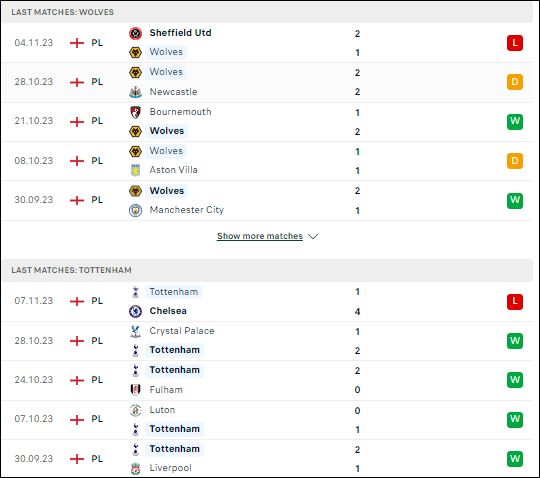
Task: Click red L badge for Sheffield Utd match
Action: (515, 43)
